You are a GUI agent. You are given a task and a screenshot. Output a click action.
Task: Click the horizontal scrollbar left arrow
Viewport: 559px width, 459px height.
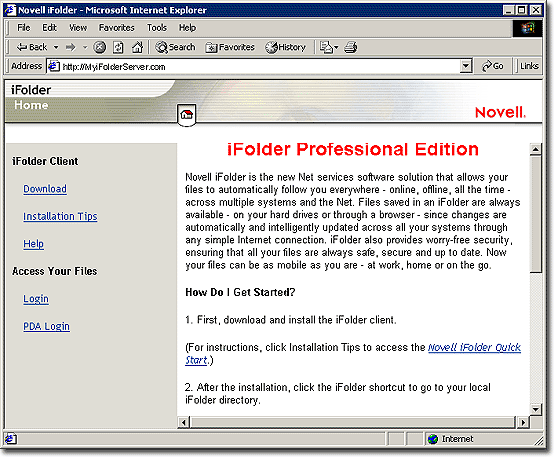[x=184, y=423]
